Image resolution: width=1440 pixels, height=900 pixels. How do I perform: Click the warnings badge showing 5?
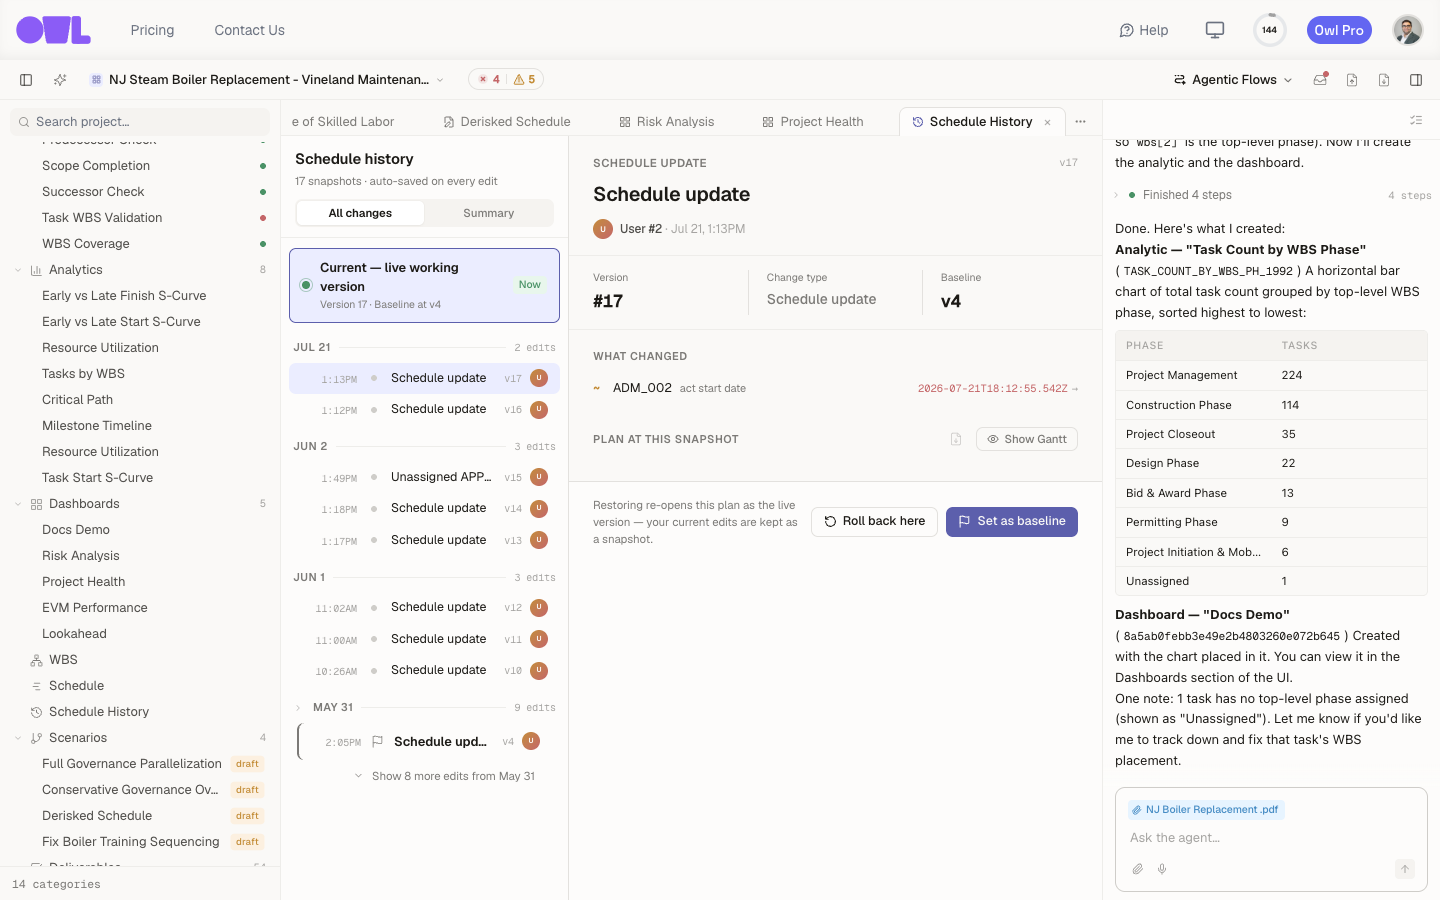pos(525,80)
